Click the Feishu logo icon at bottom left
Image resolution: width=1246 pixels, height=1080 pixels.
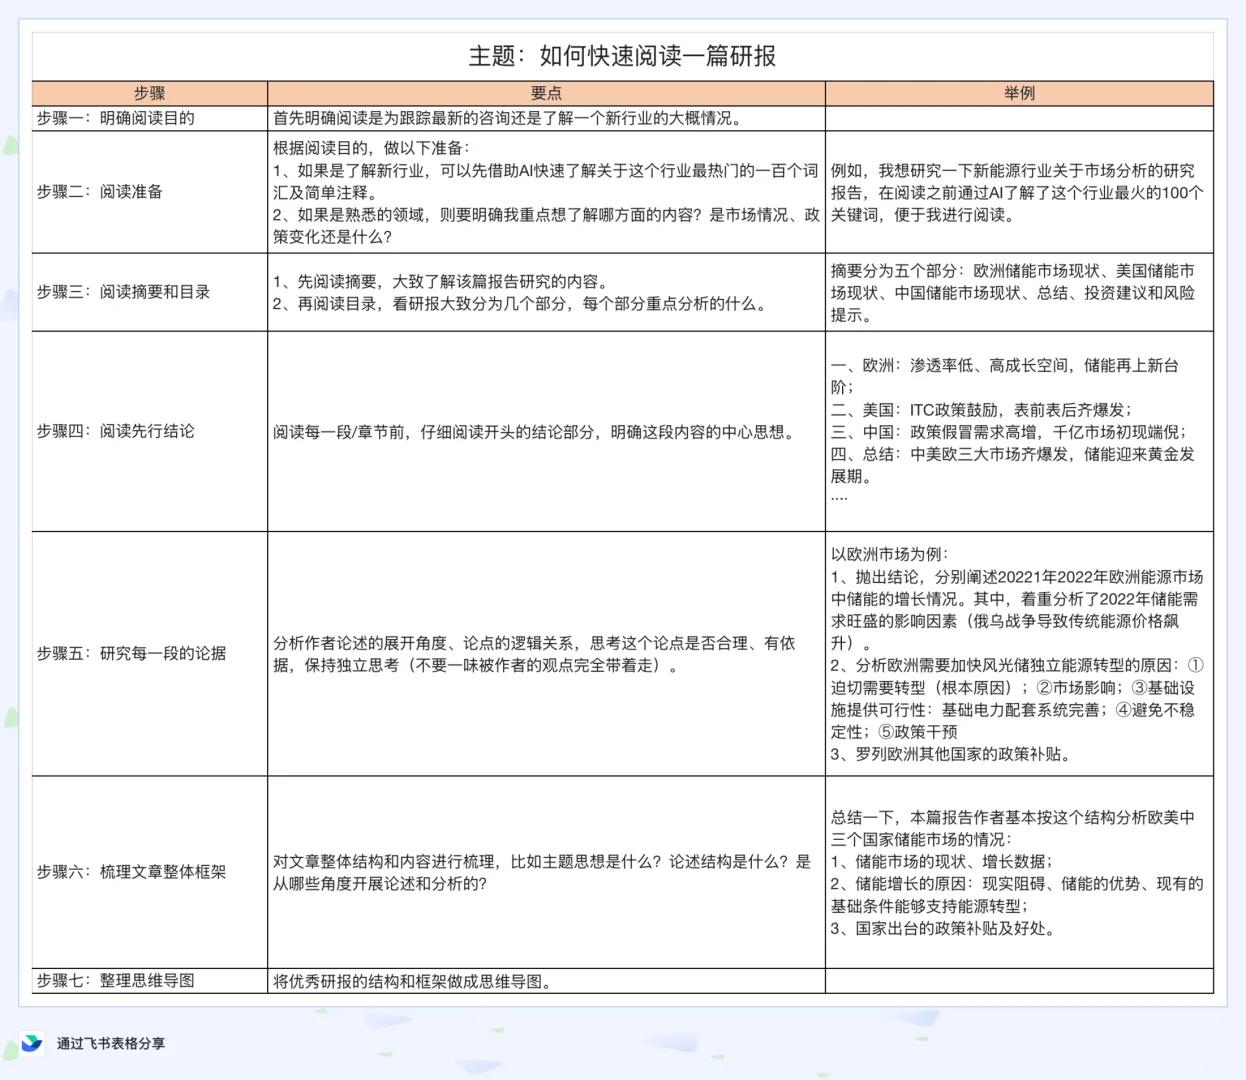click(x=31, y=1043)
